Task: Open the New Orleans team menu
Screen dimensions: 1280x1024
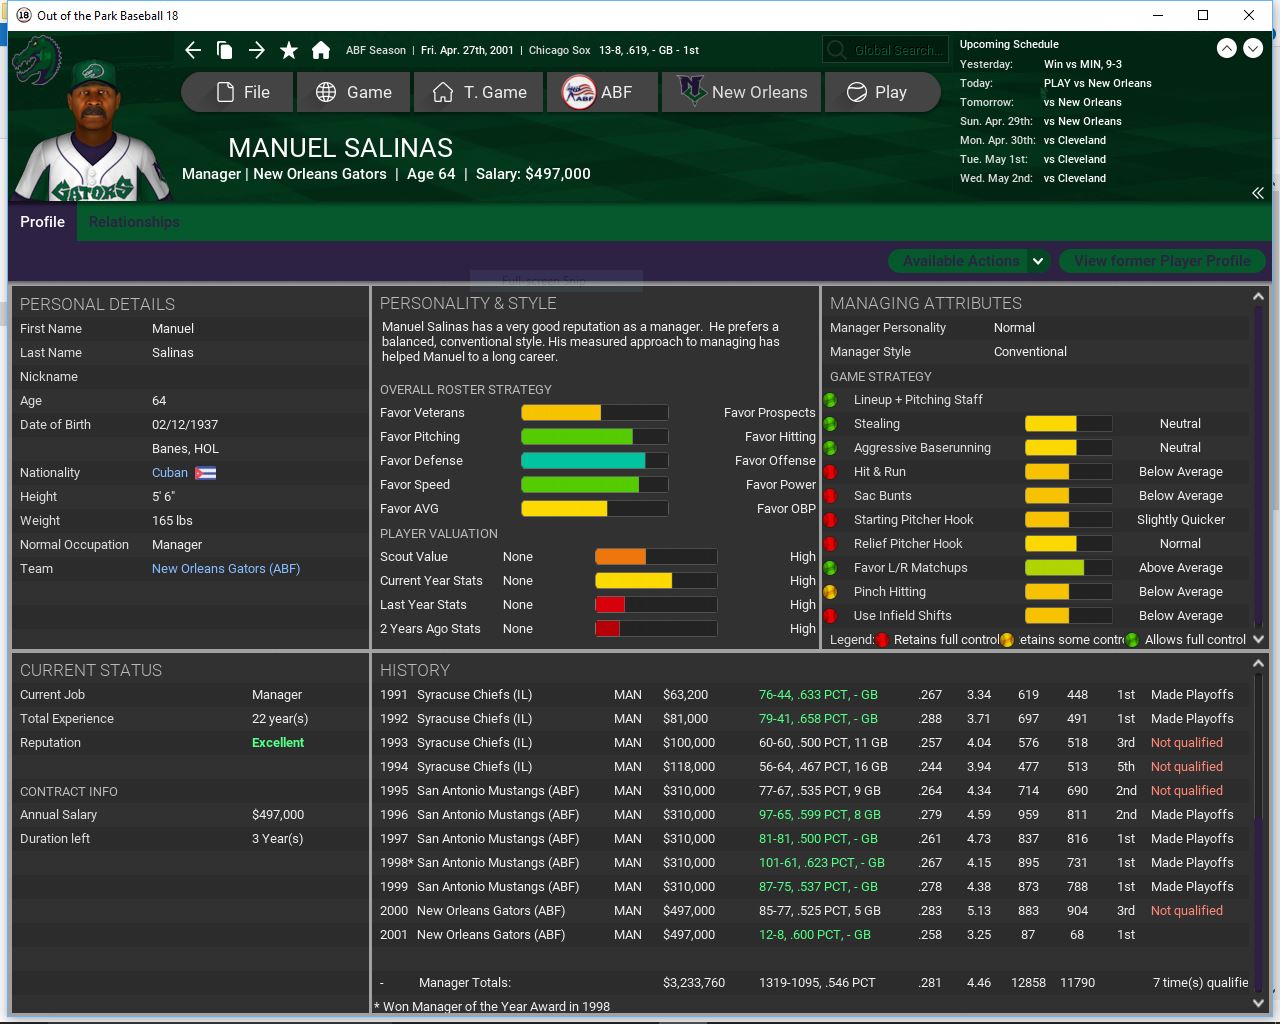Action: click(x=741, y=92)
